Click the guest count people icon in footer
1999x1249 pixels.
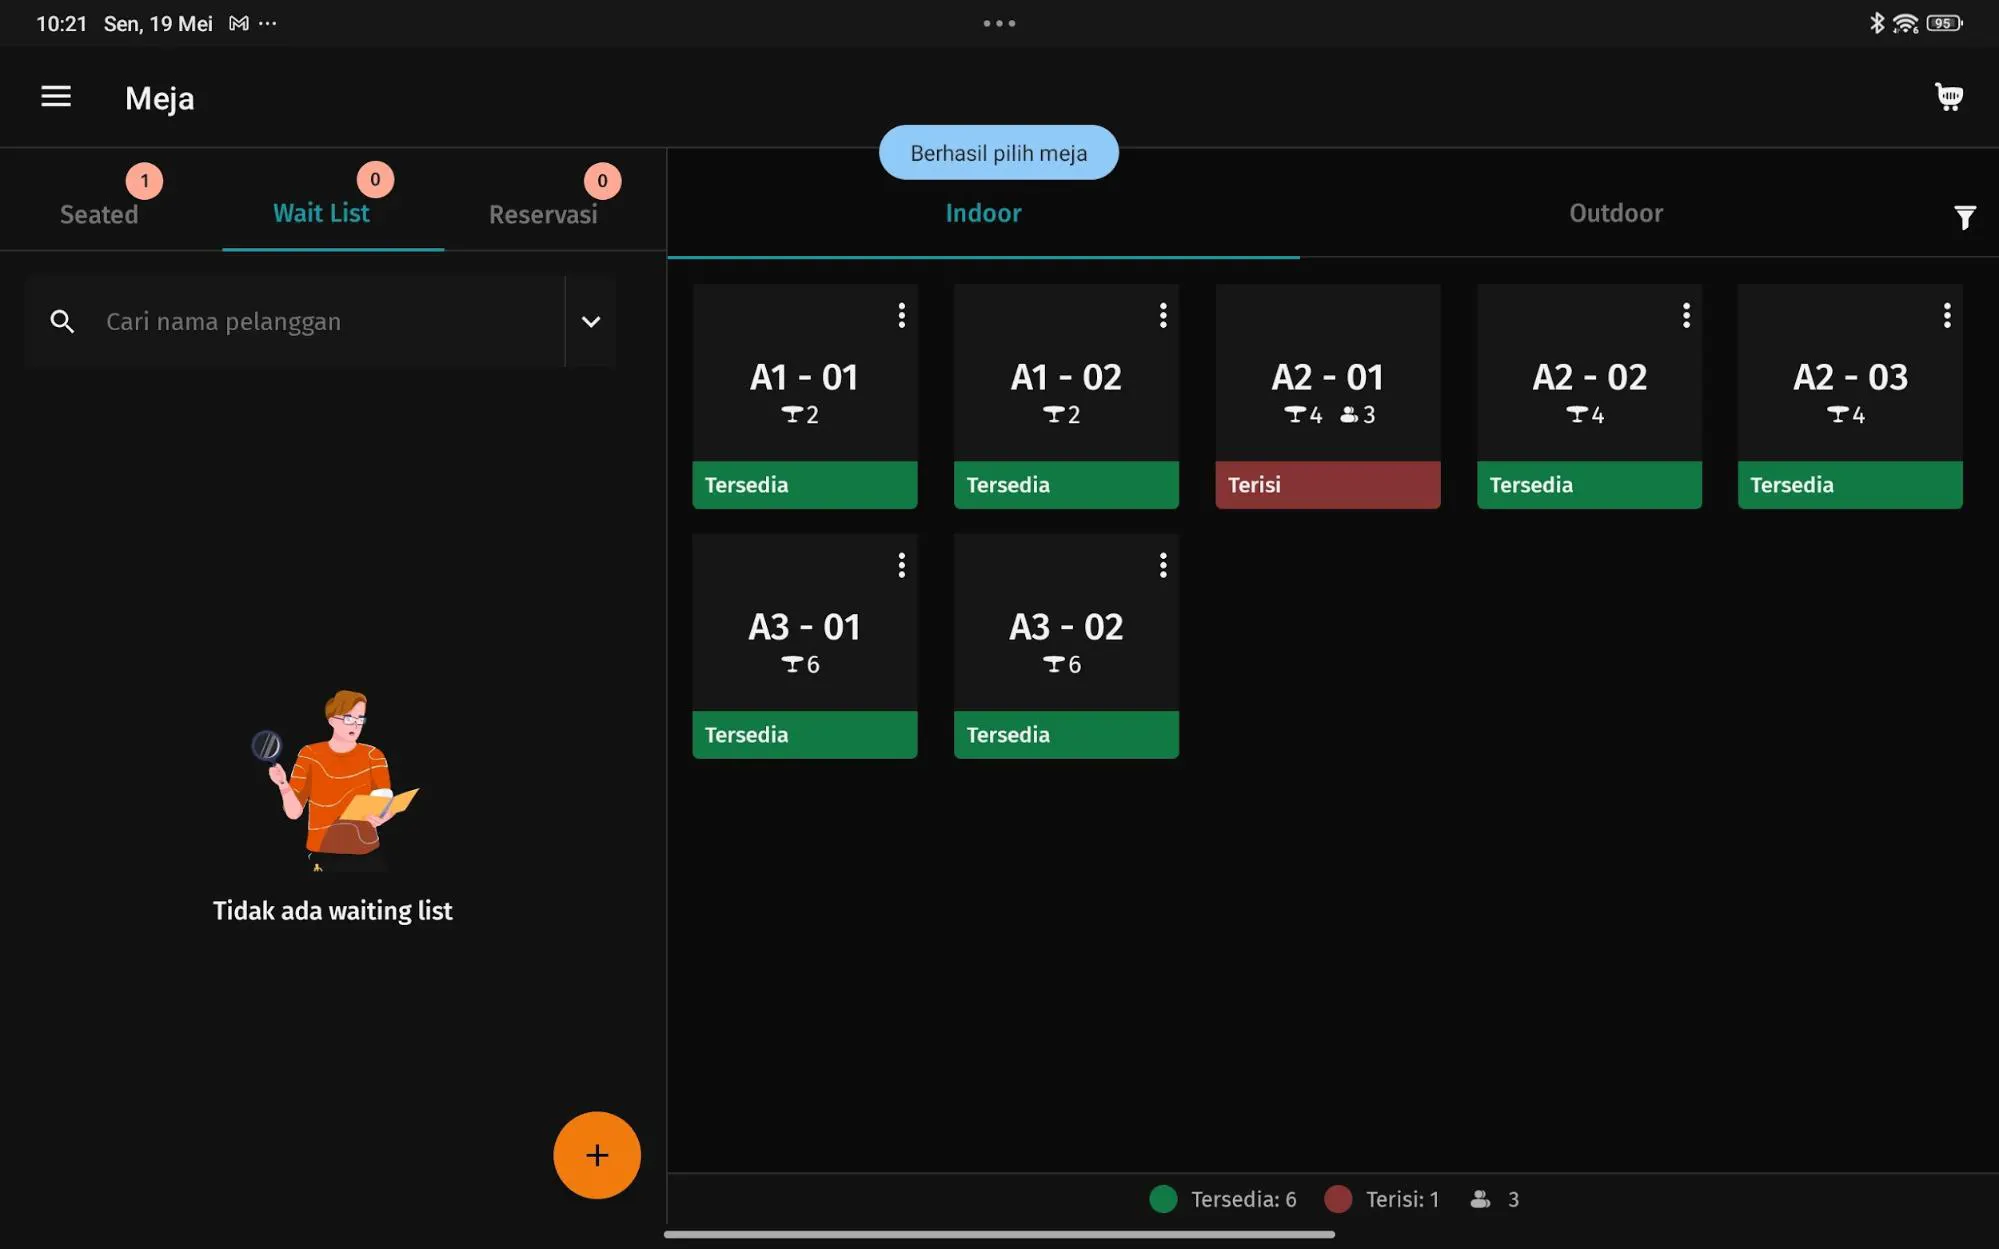click(x=1480, y=1199)
